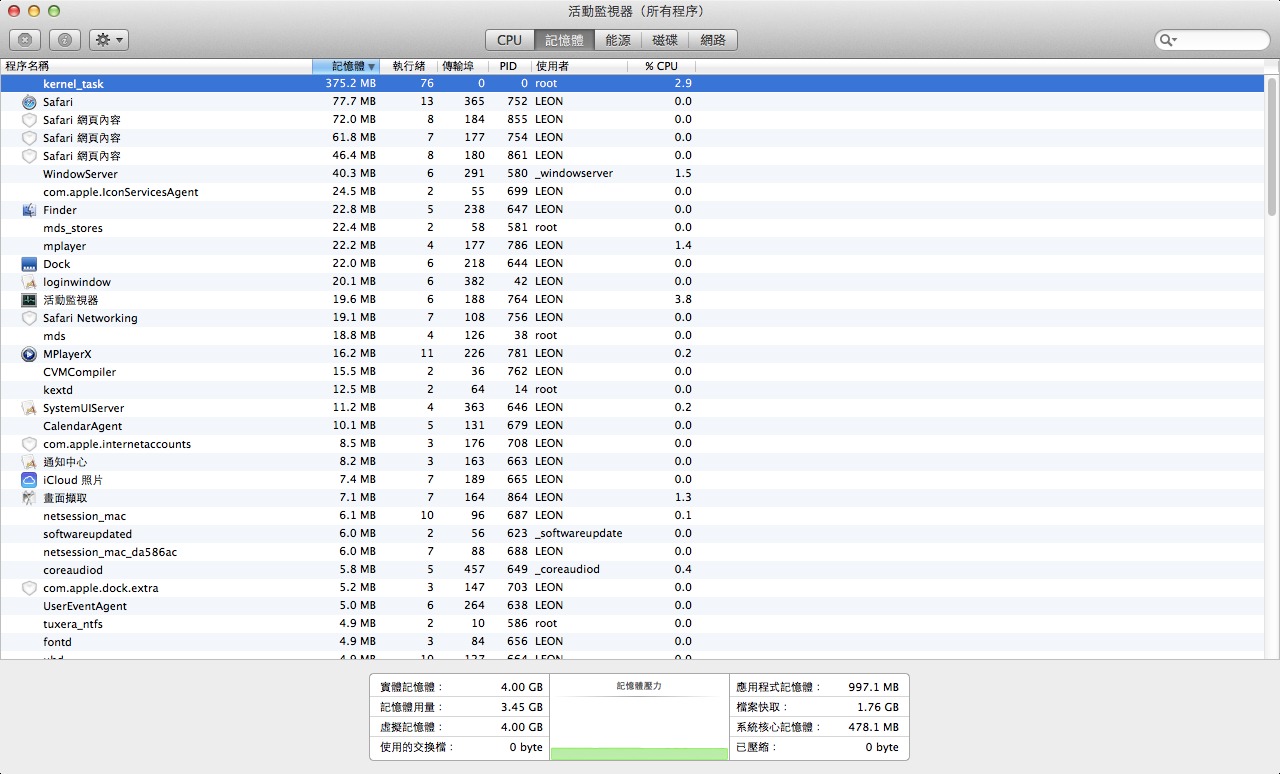
Task: Sort by 傳輸埠 column header
Action: [x=463, y=66]
